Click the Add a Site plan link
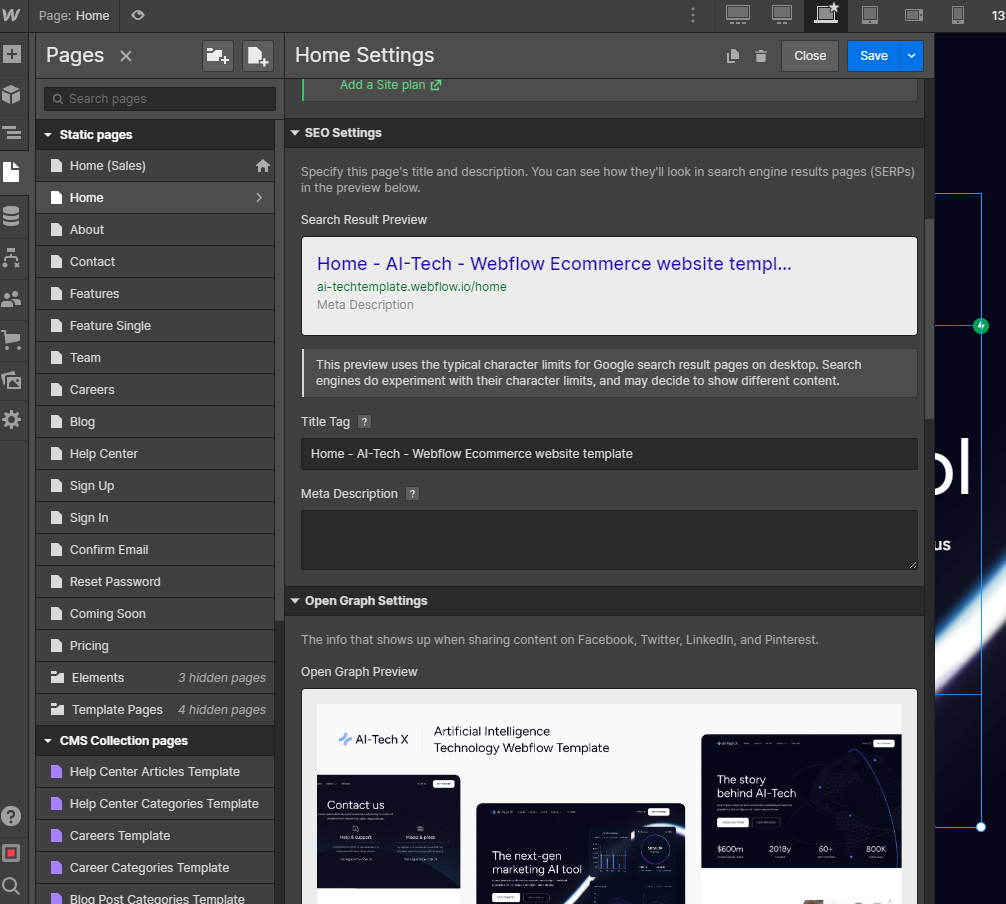Screen dimensions: 1006x904 click(x=384, y=85)
